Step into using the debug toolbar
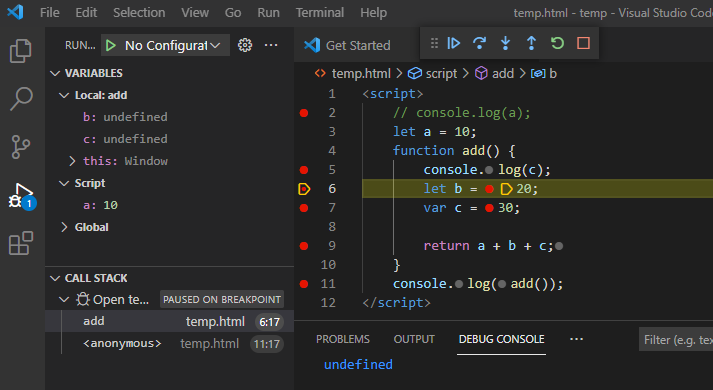This screenshot has height=390, width=713. [505, 43]
